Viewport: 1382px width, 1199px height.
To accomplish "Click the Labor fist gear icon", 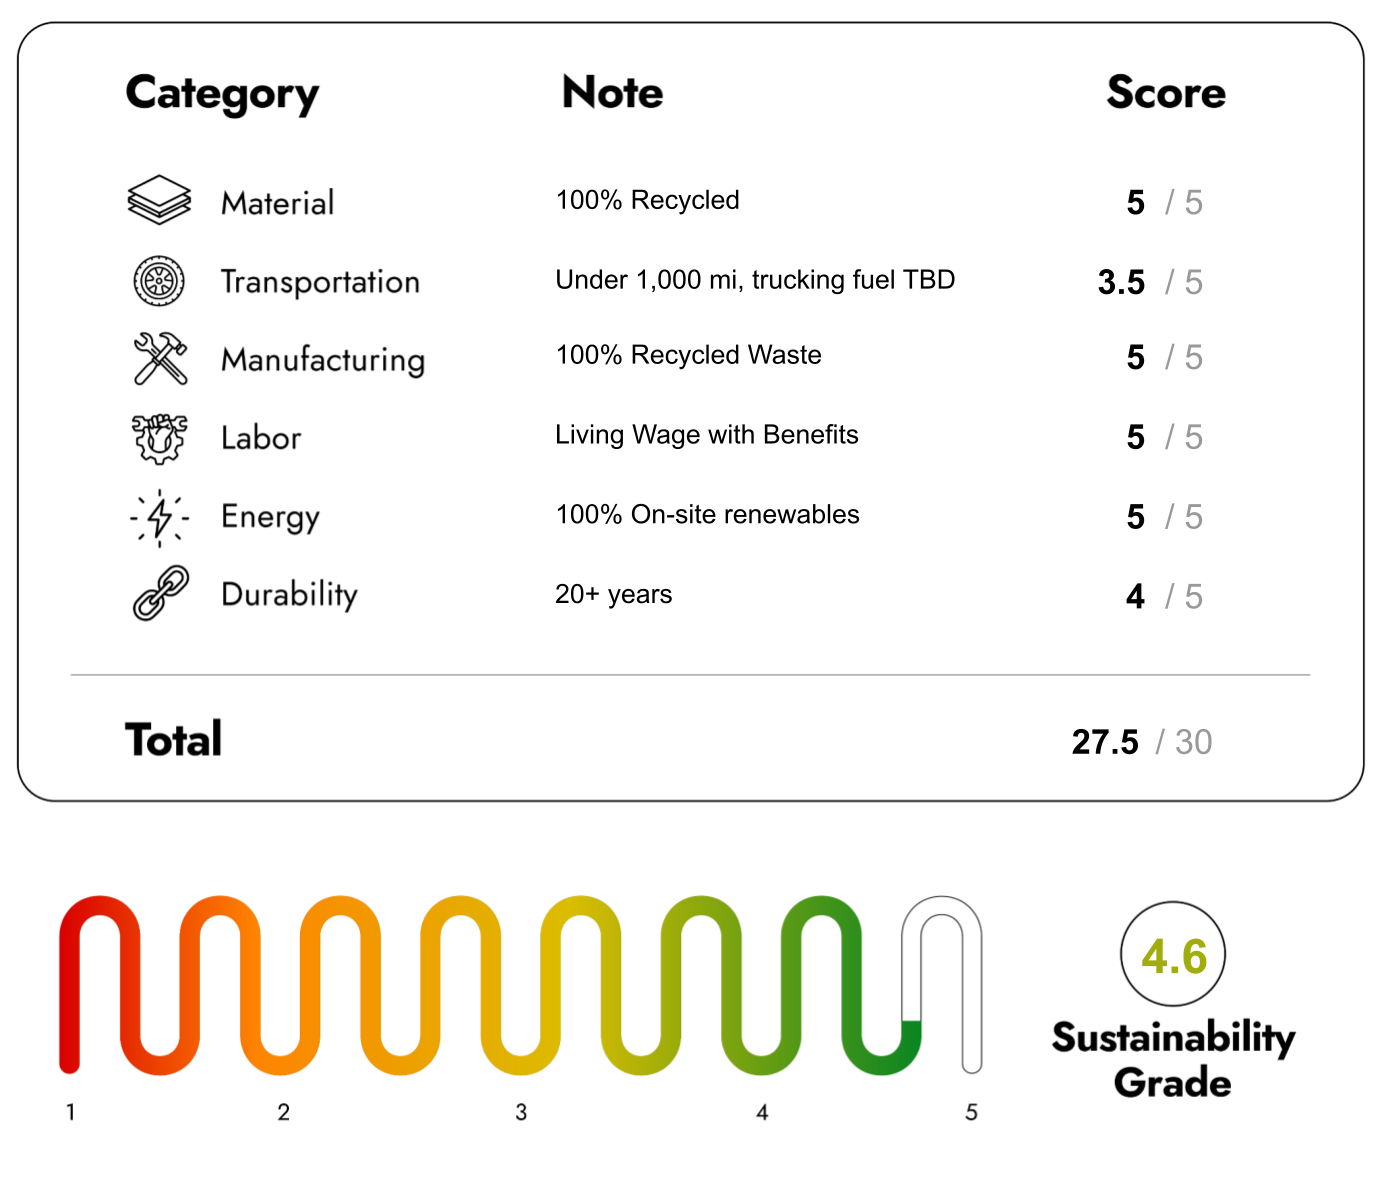I will point(159,438).
